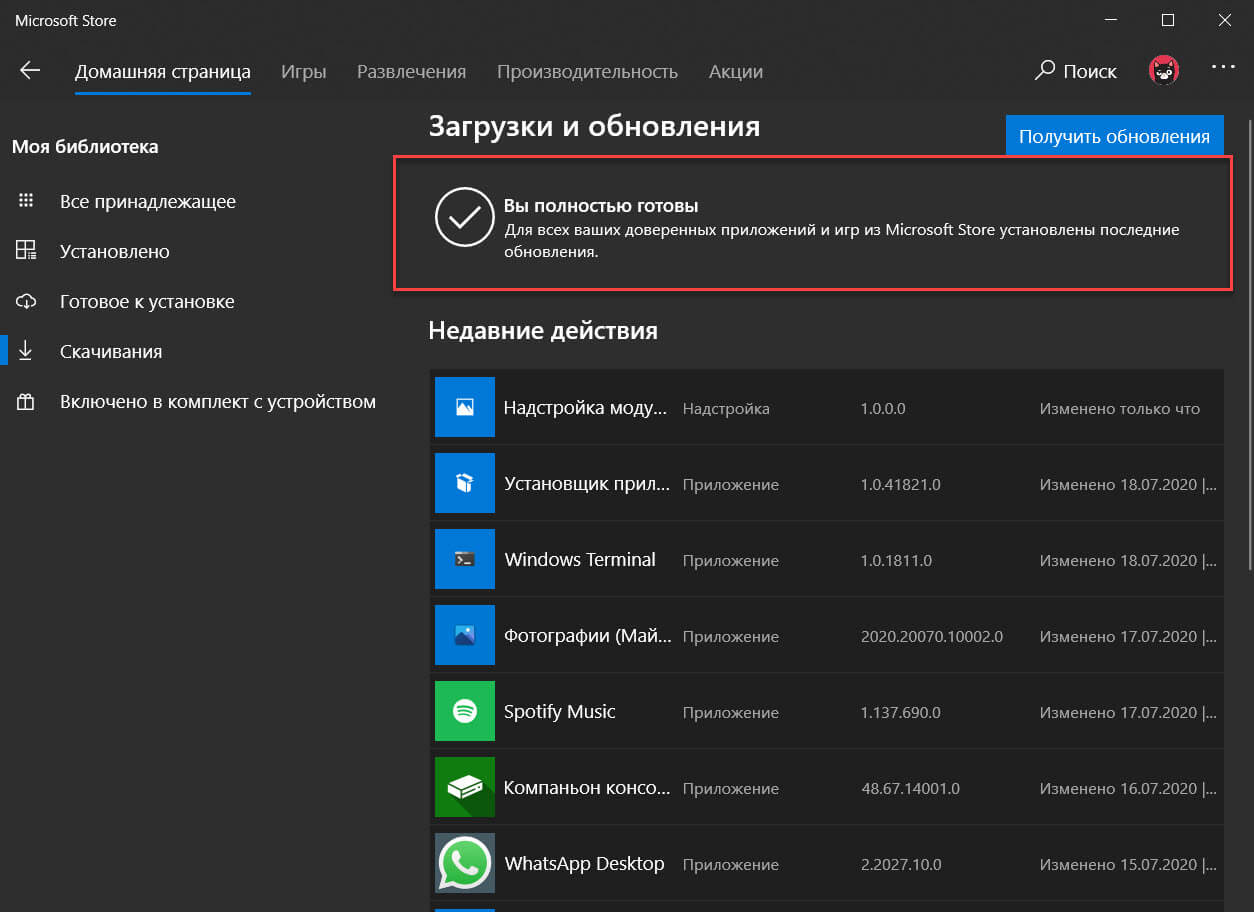Viewport: 1254px width, 912px height.
Task: Open the Производительность tab
Action: point(587,72)
